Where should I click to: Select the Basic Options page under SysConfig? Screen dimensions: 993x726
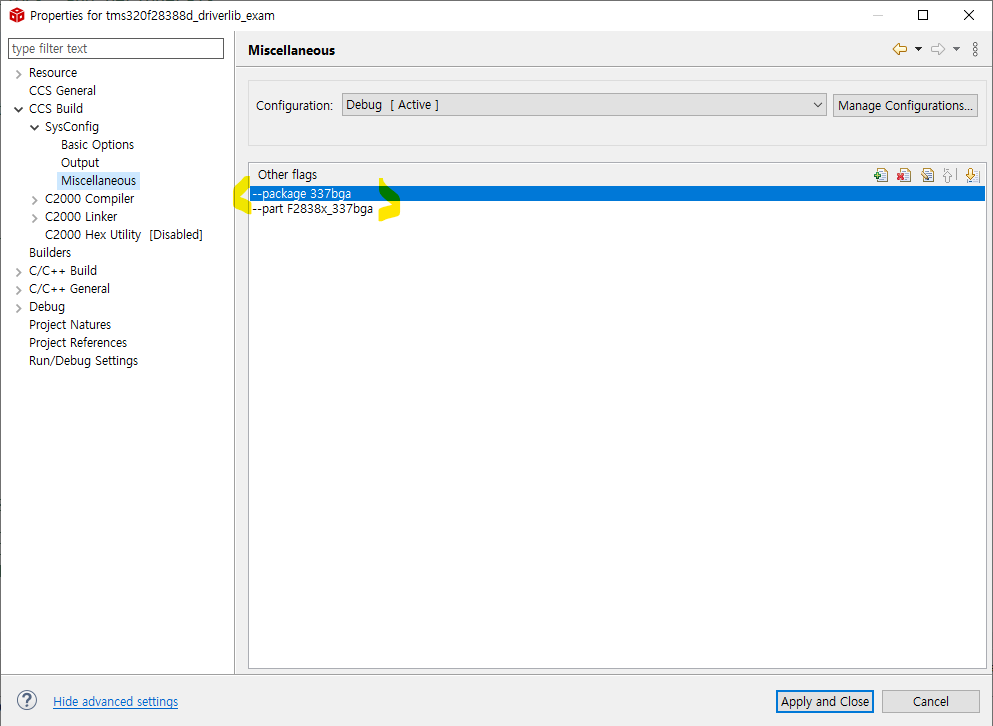tap(96, 144)
